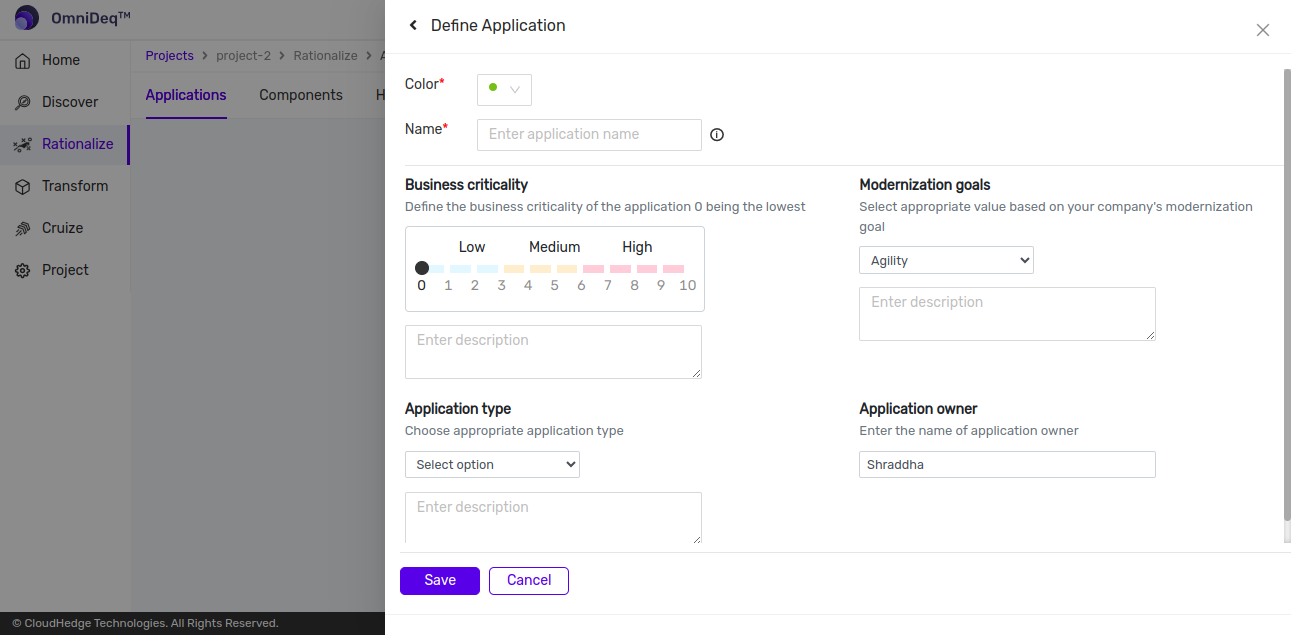Viewport: 1291px width, 635px height.
Task: Open the Transform sidebar item
Action: pos(65,186)
